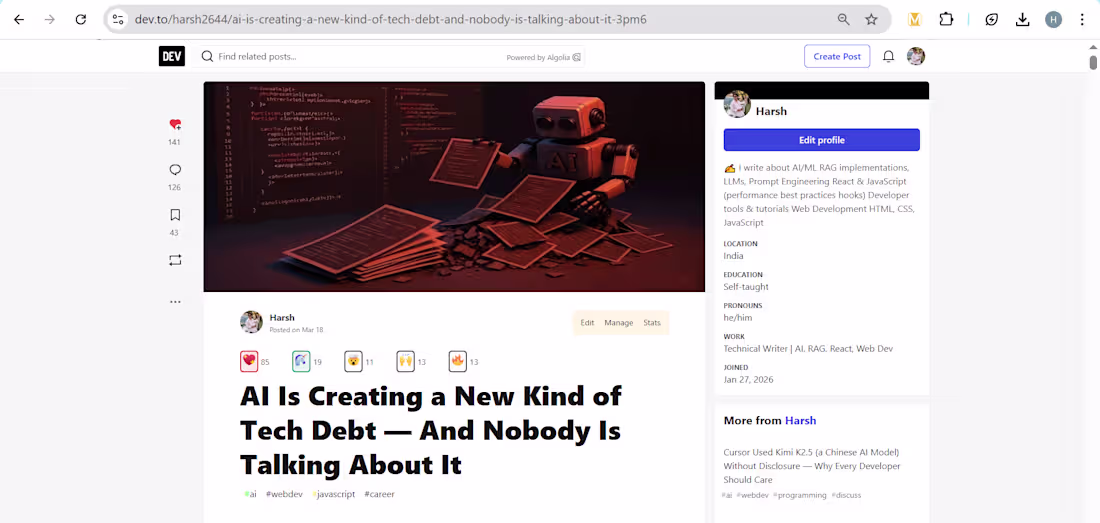Open the #career tag

tap(380, 494)
